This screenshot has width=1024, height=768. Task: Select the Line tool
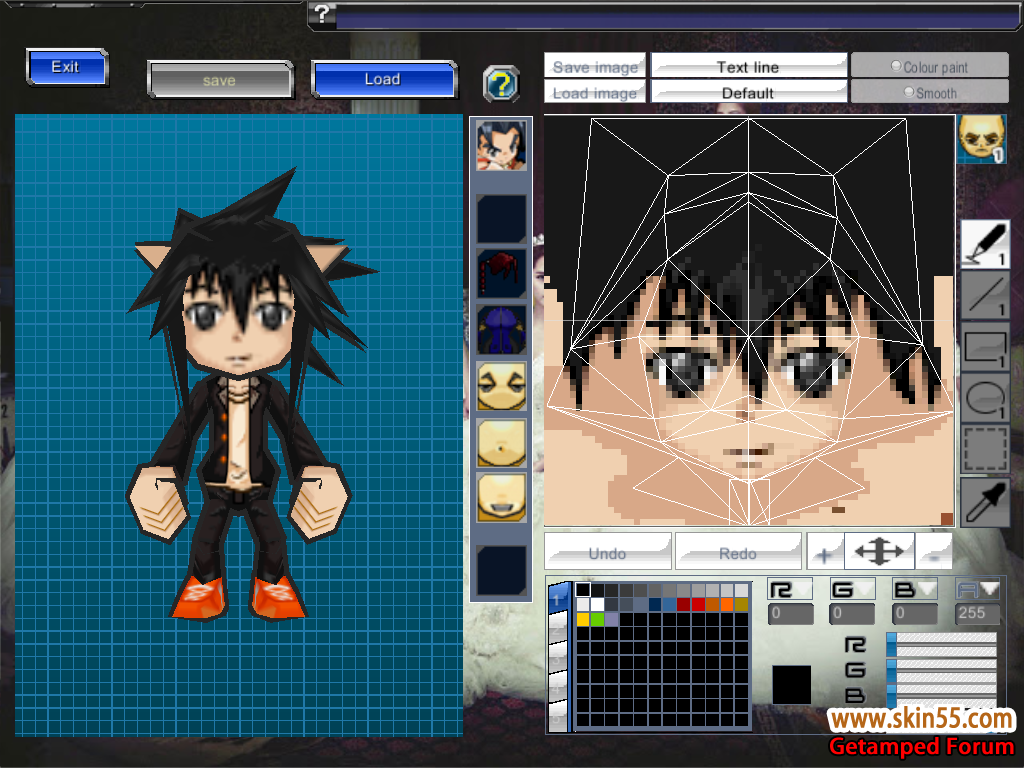[x=985, y=295]
